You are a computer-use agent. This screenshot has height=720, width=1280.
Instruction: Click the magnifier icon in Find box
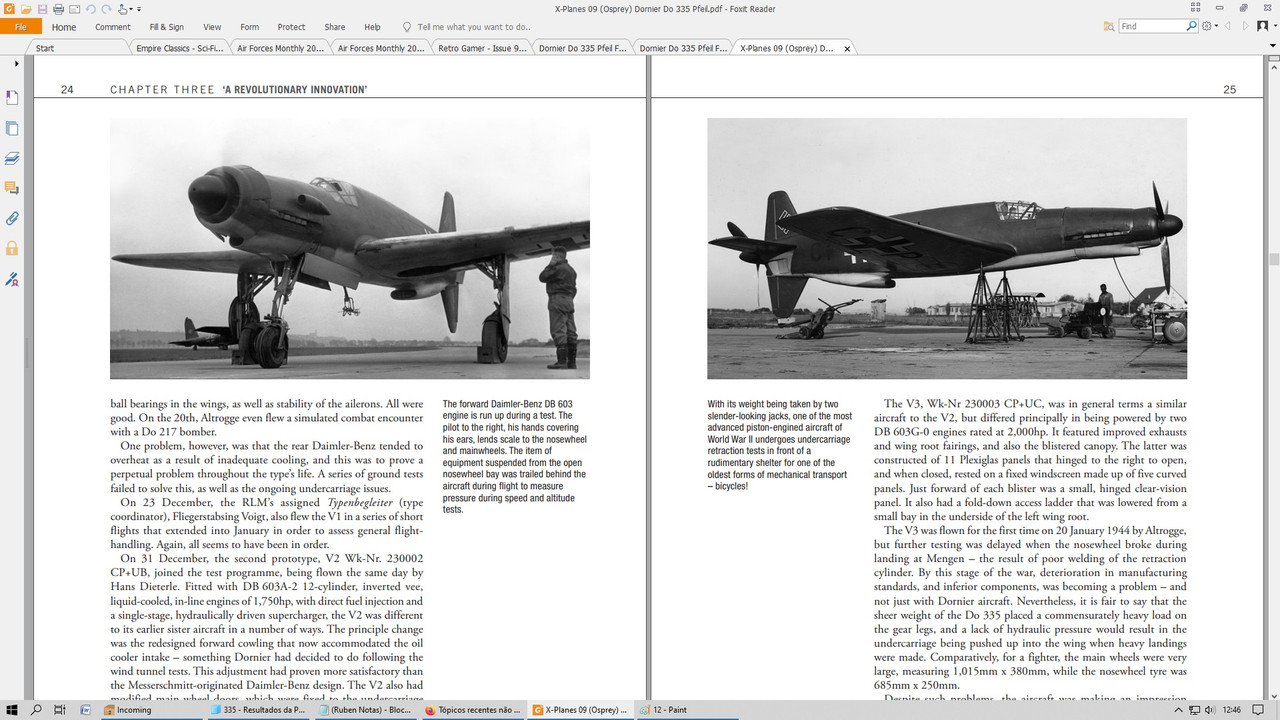[1192, 26]
